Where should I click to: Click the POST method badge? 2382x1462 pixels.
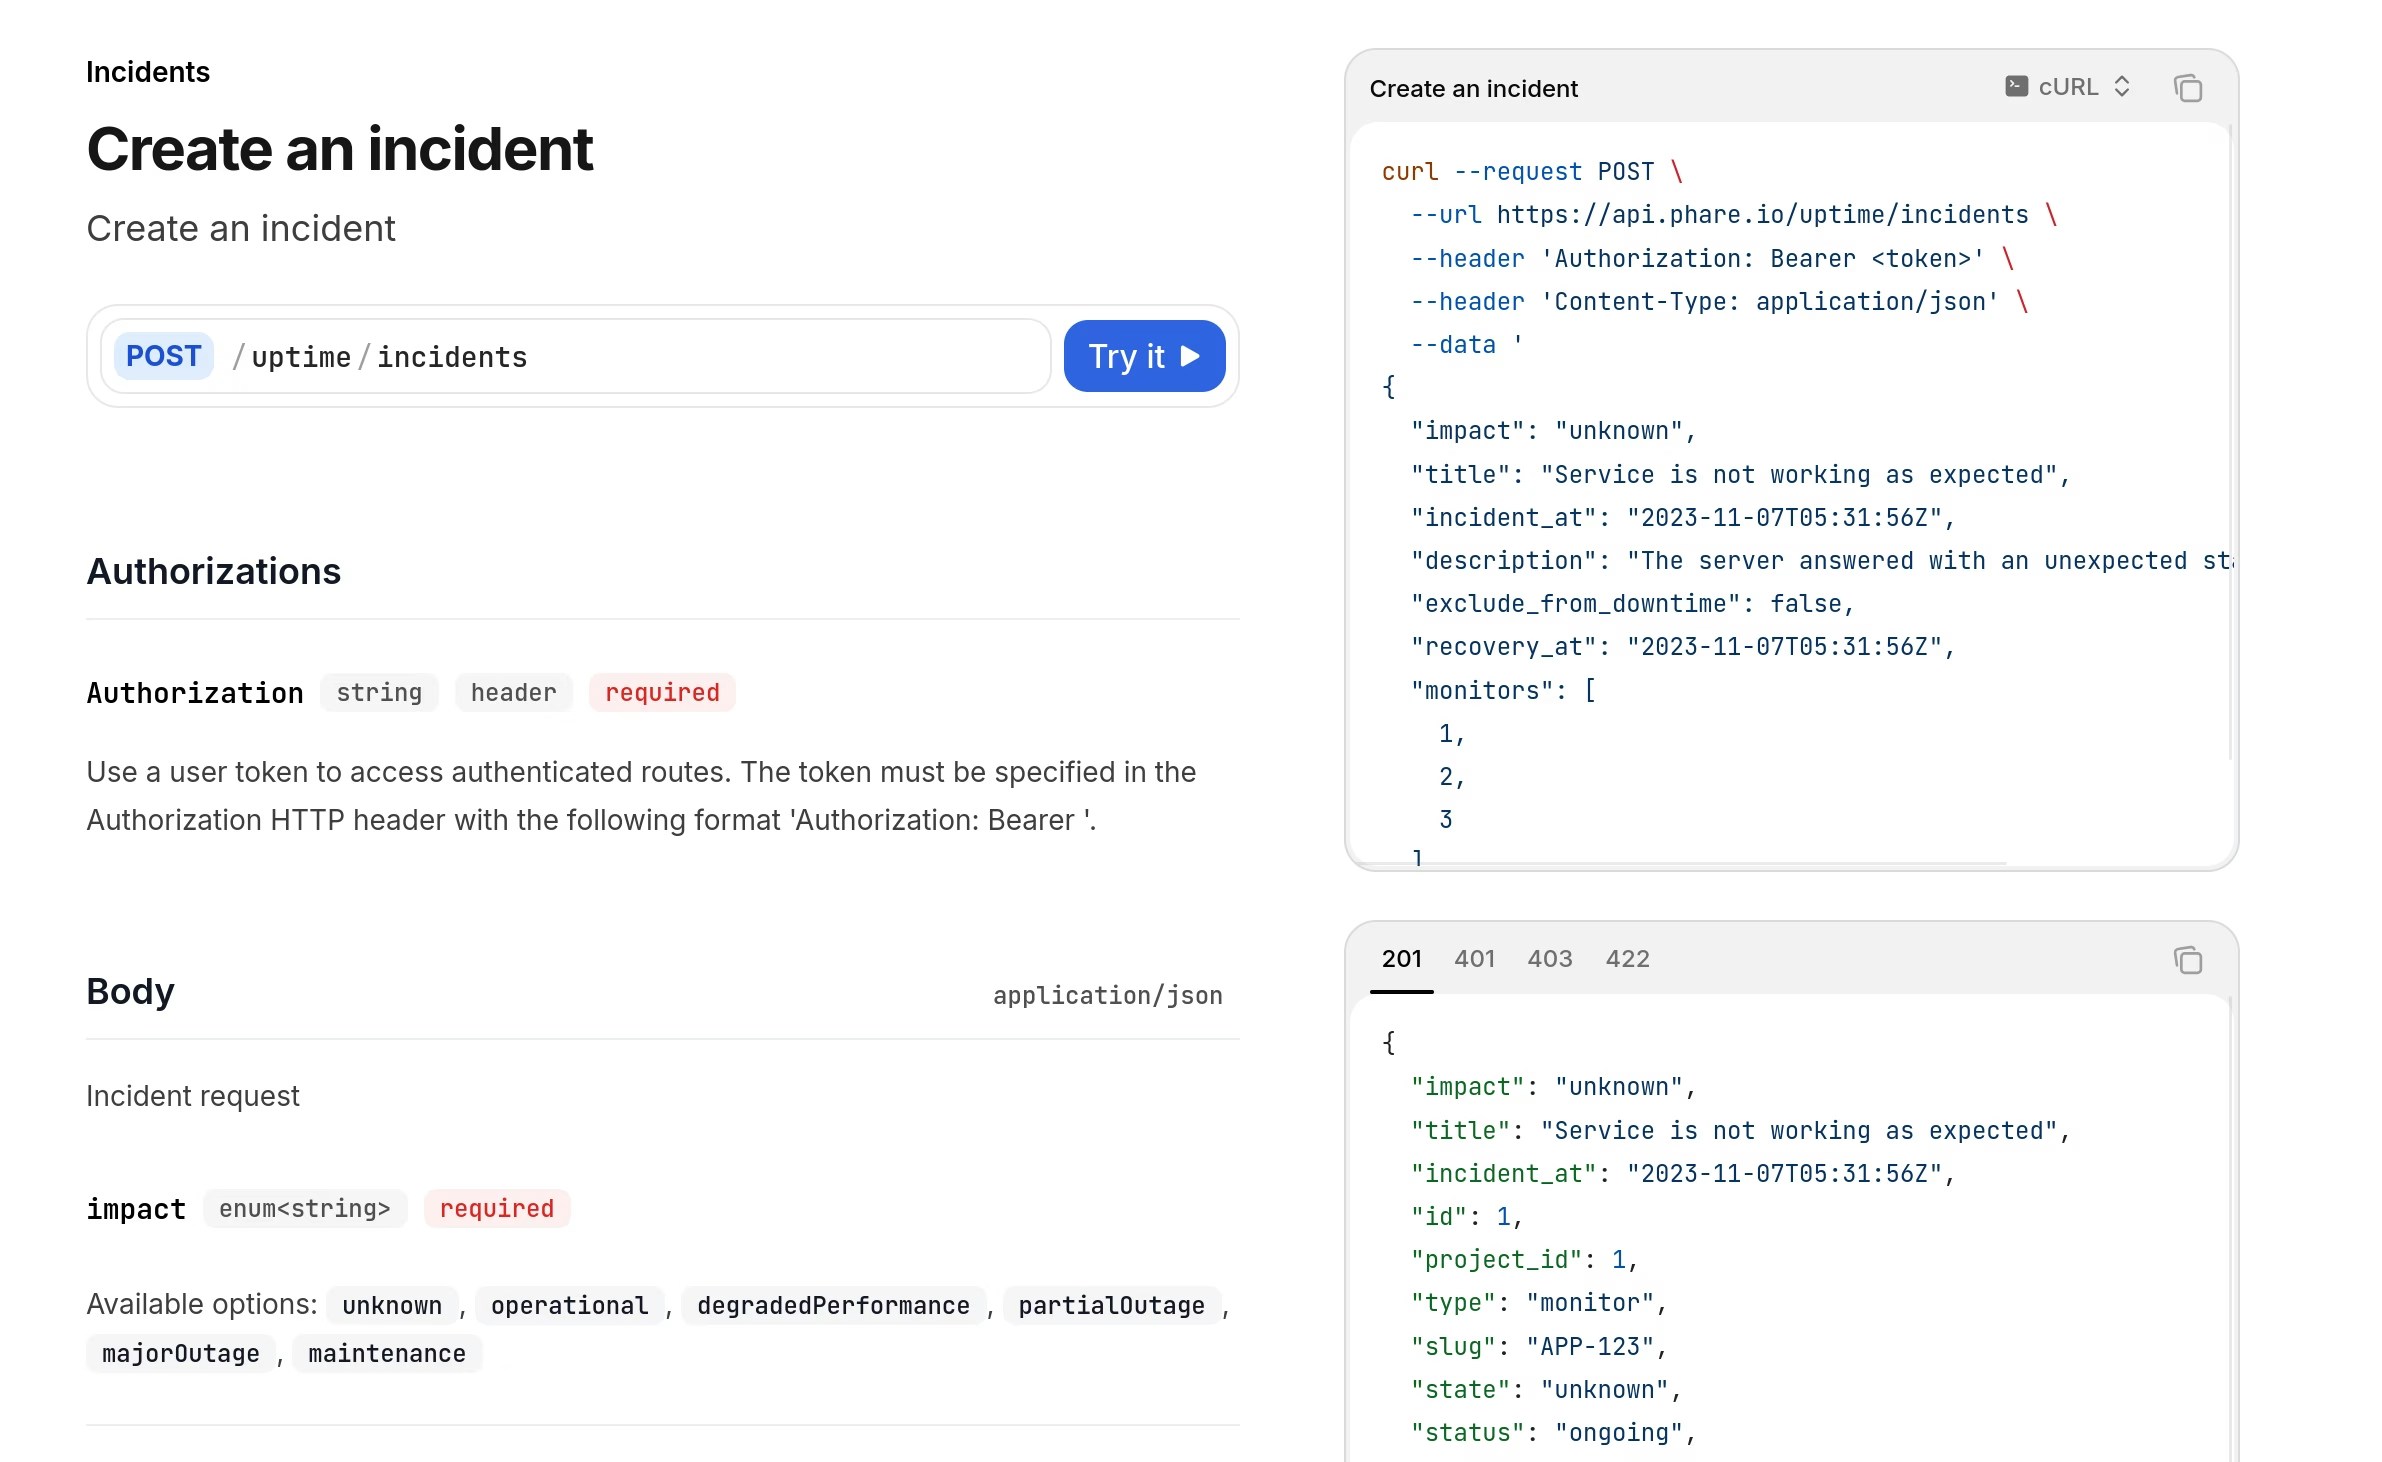[x=163, y=356]
